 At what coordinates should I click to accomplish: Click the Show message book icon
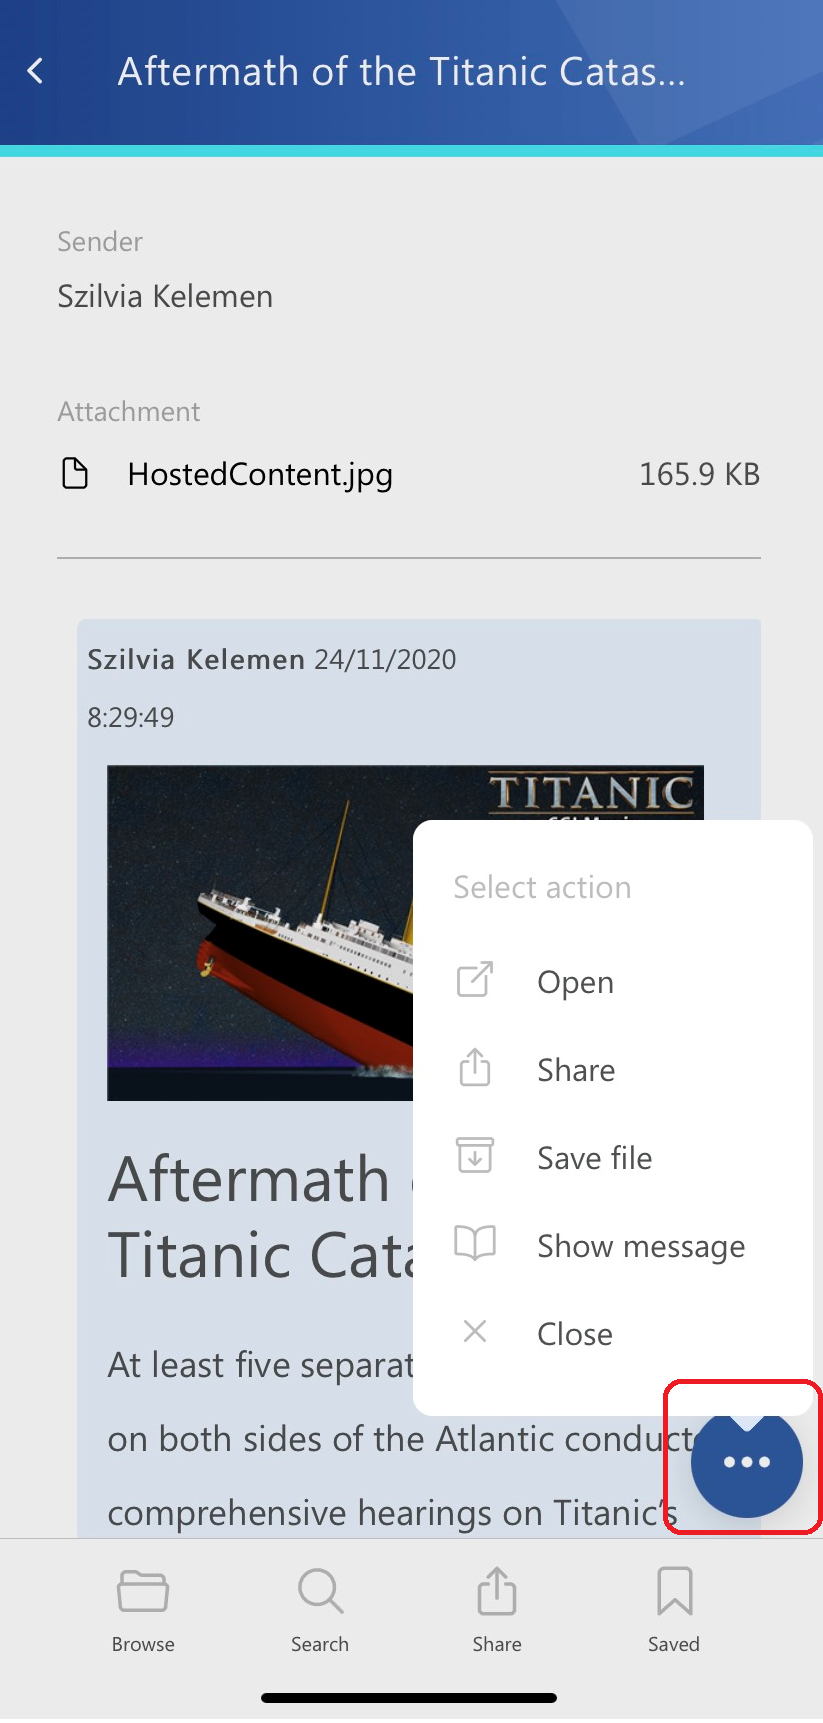475,1244
